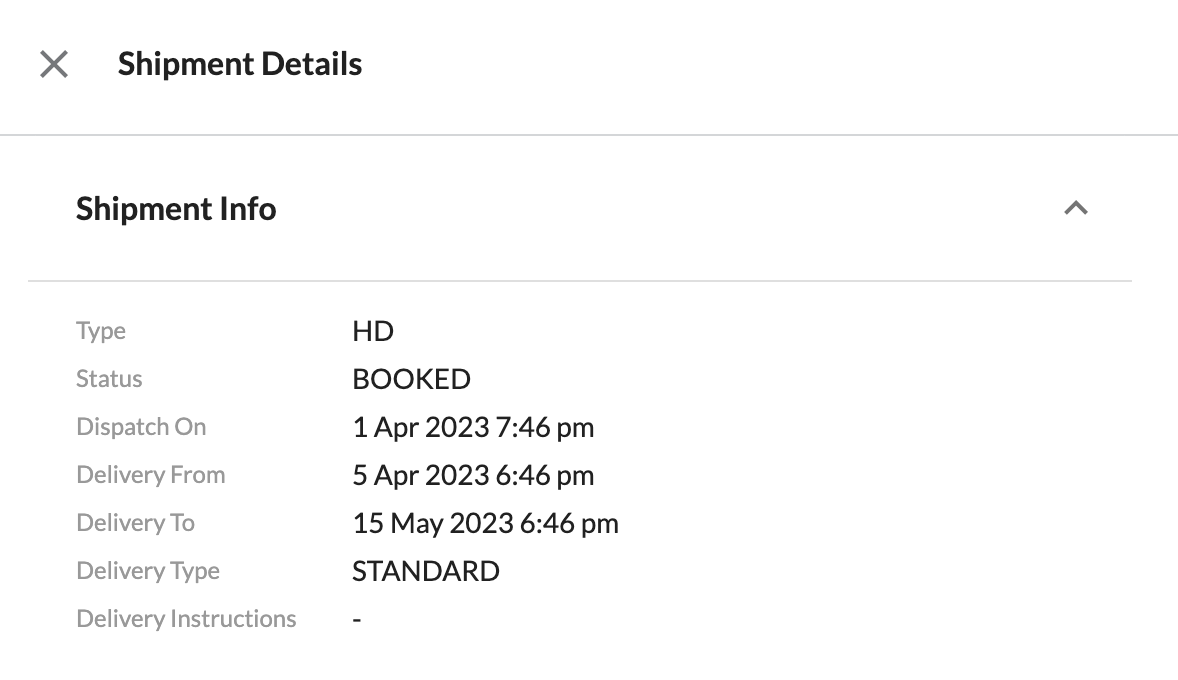1178x680 pixels.
Task: Click the Delivery Type label
Action: (148, 571)
